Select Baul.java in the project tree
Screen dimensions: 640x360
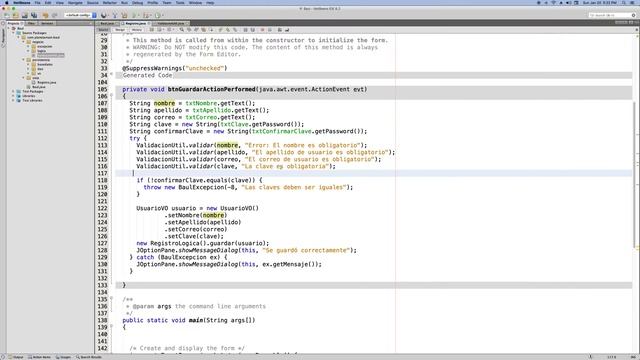tap(39, 87)
